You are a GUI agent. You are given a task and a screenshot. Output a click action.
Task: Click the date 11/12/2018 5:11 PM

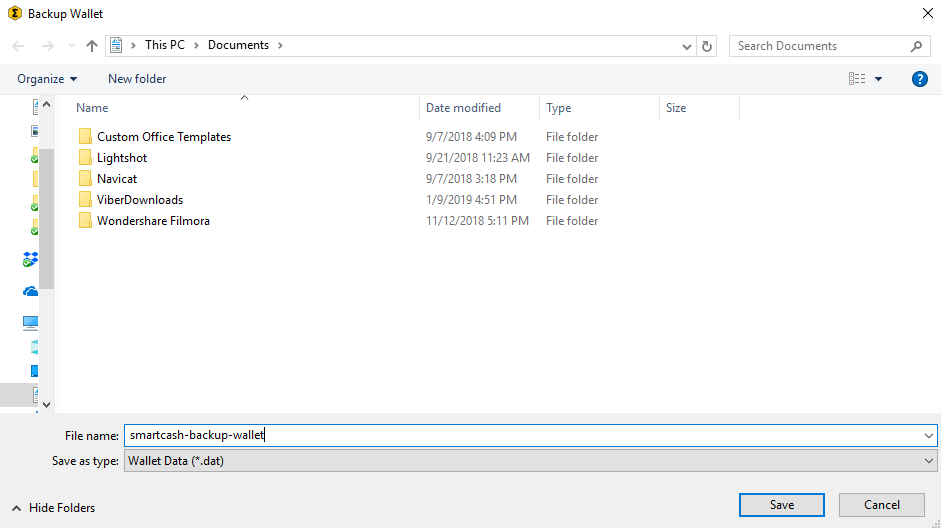tap(477, 221)
